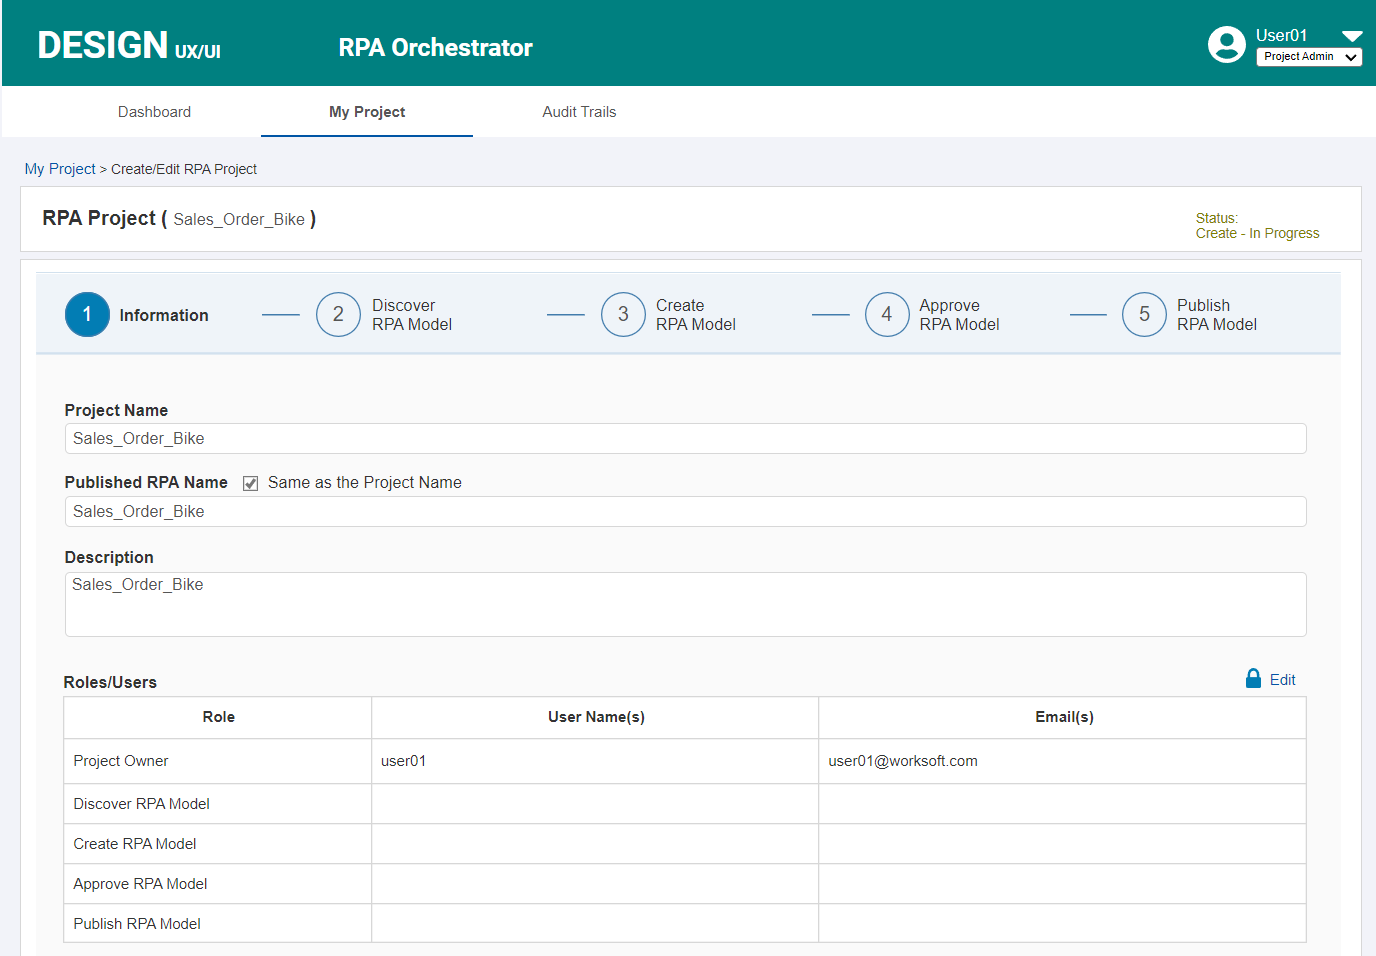This screenshot has width=1376, height=956.
Task: Select the step 5 Publish RPA Model icon
Action: coord(1144,314)
